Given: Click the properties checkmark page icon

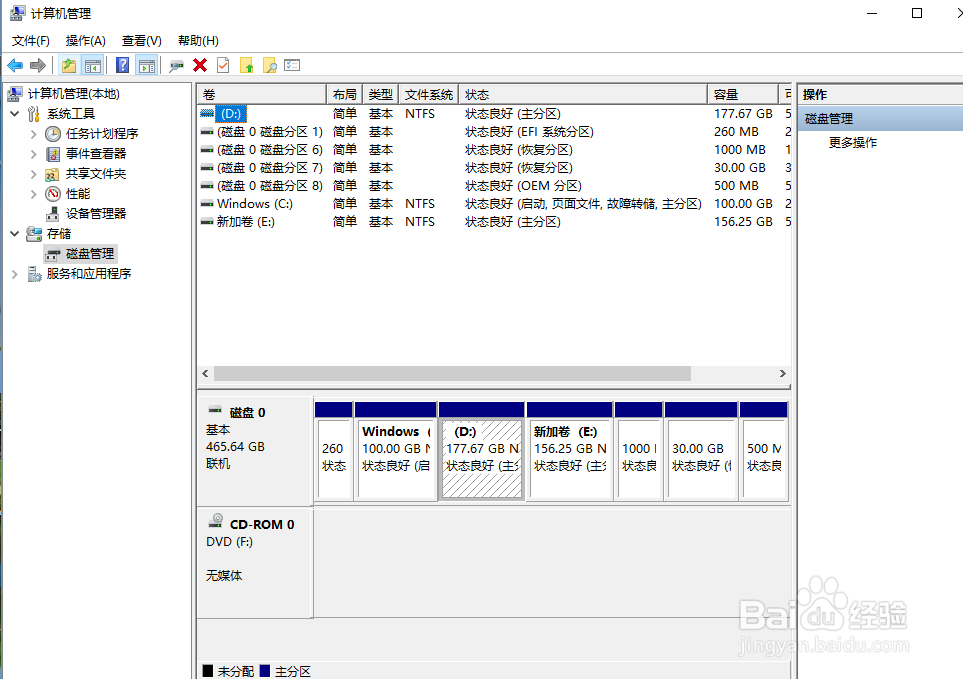Looking at the screenshot, I should (223, 65).
